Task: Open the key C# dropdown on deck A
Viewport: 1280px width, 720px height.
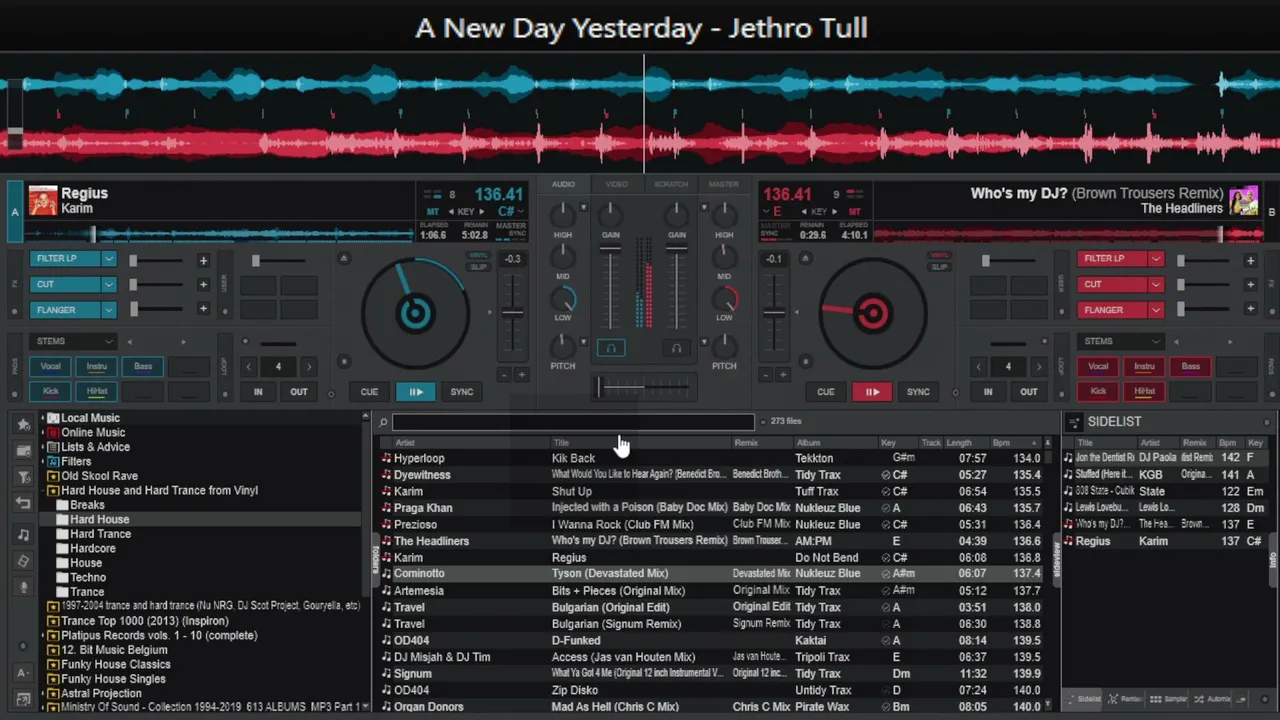Action: 522,212
